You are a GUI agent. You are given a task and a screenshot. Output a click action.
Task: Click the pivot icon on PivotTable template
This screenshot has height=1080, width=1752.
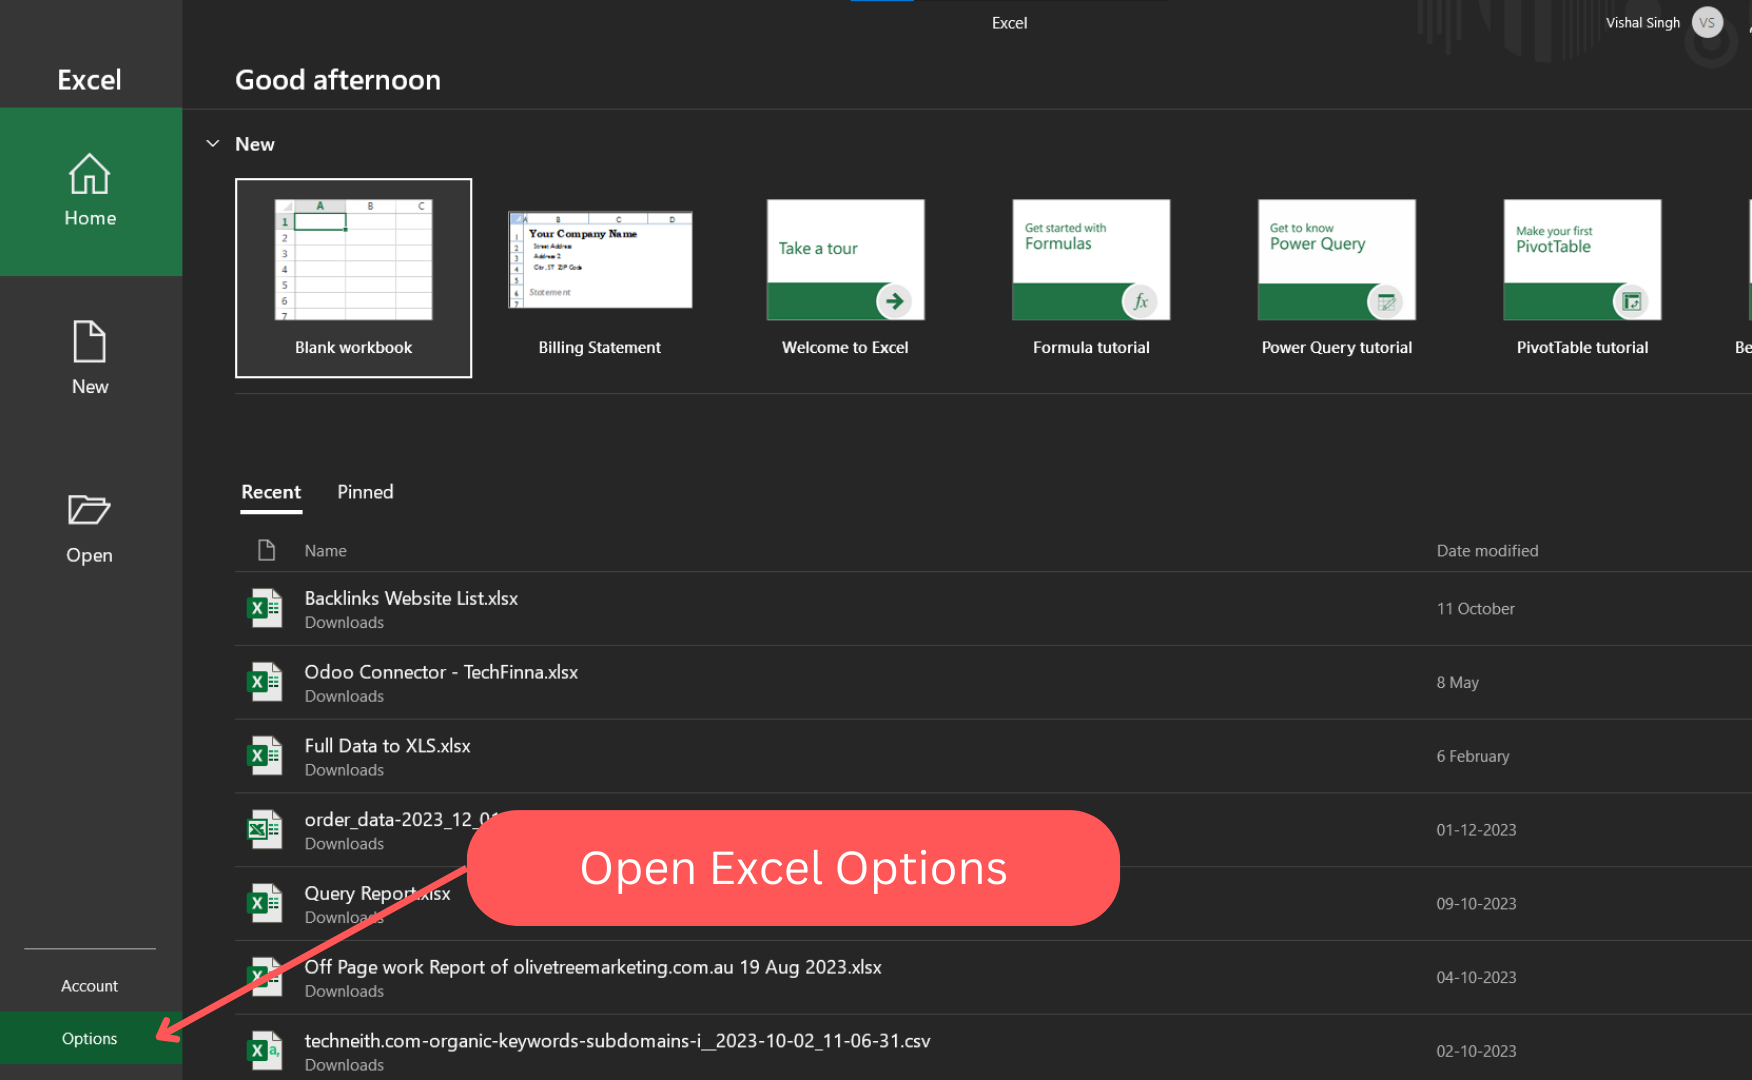1632,301
